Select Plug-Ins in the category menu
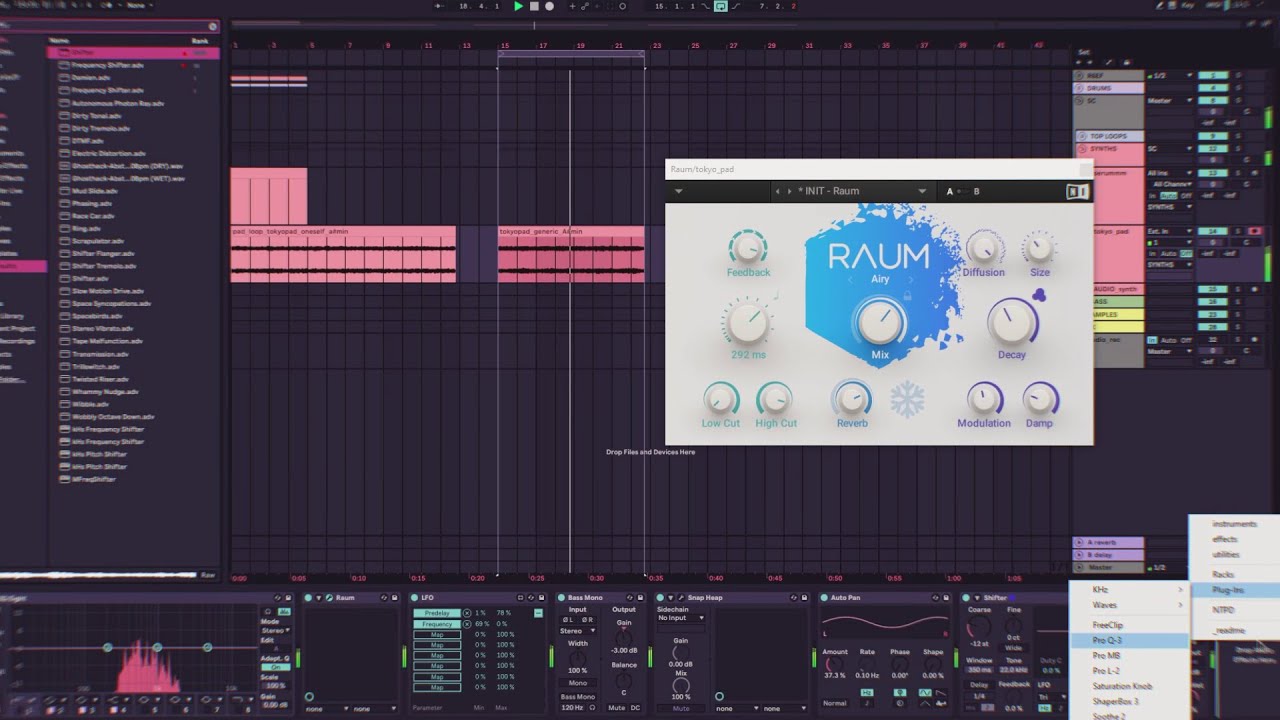 coord(1233,590)
